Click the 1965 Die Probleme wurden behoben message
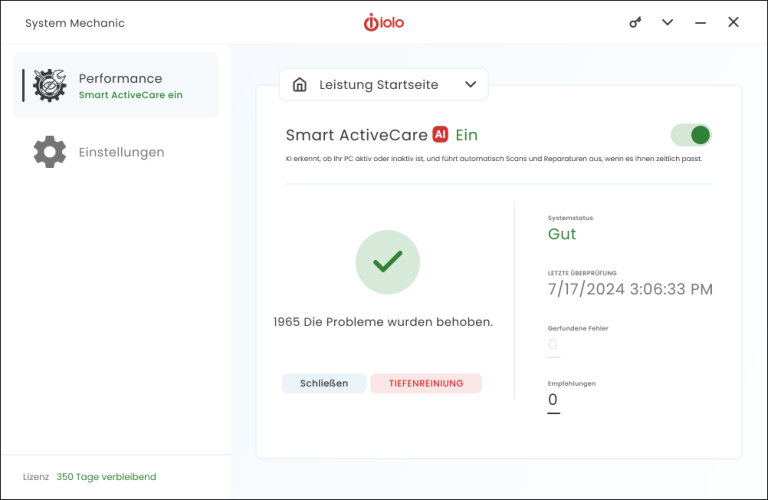This screenshot has width=768, height=500. click(x=383, y=322)
